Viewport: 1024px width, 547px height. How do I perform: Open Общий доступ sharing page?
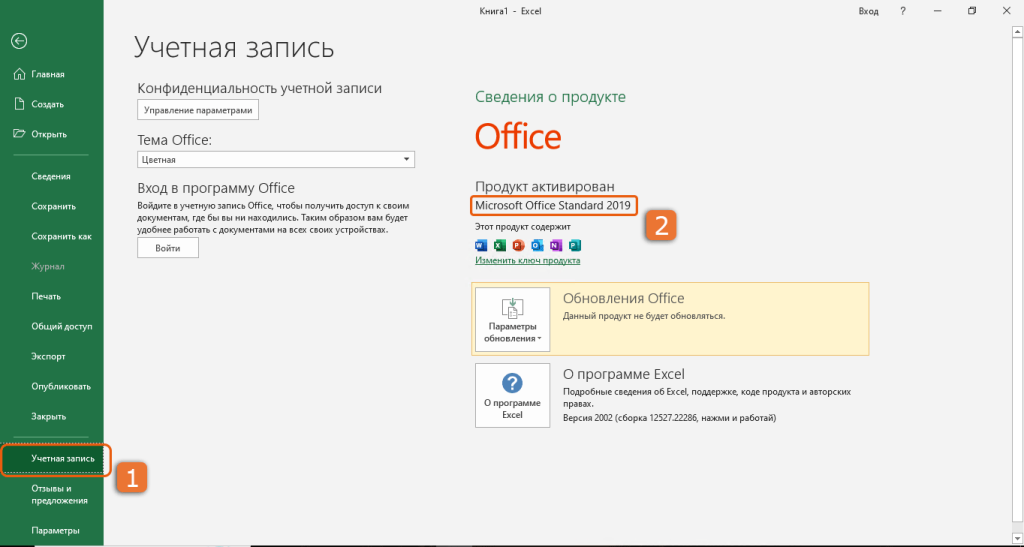point(62,326)
